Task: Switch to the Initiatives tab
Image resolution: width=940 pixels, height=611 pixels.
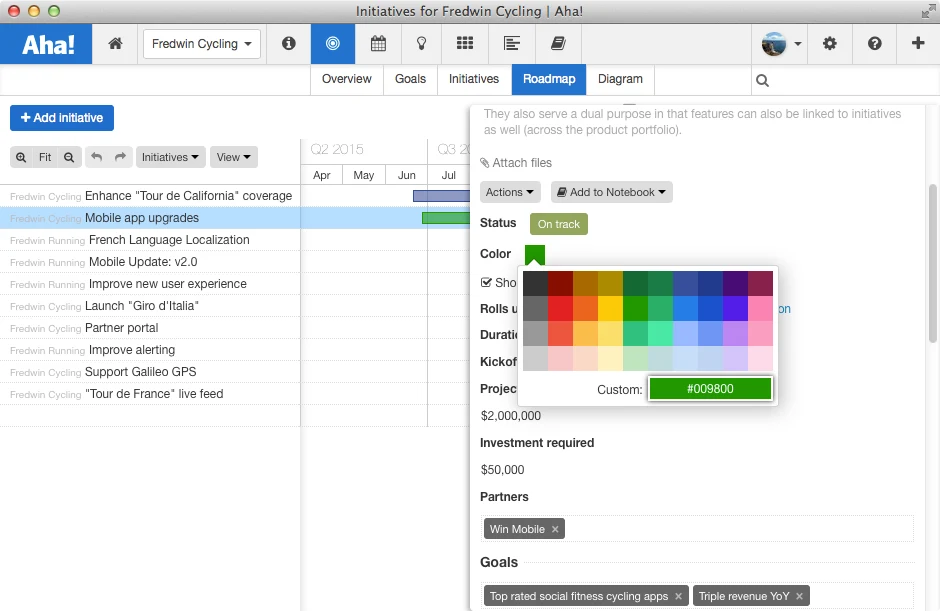Action: (474, 79)
